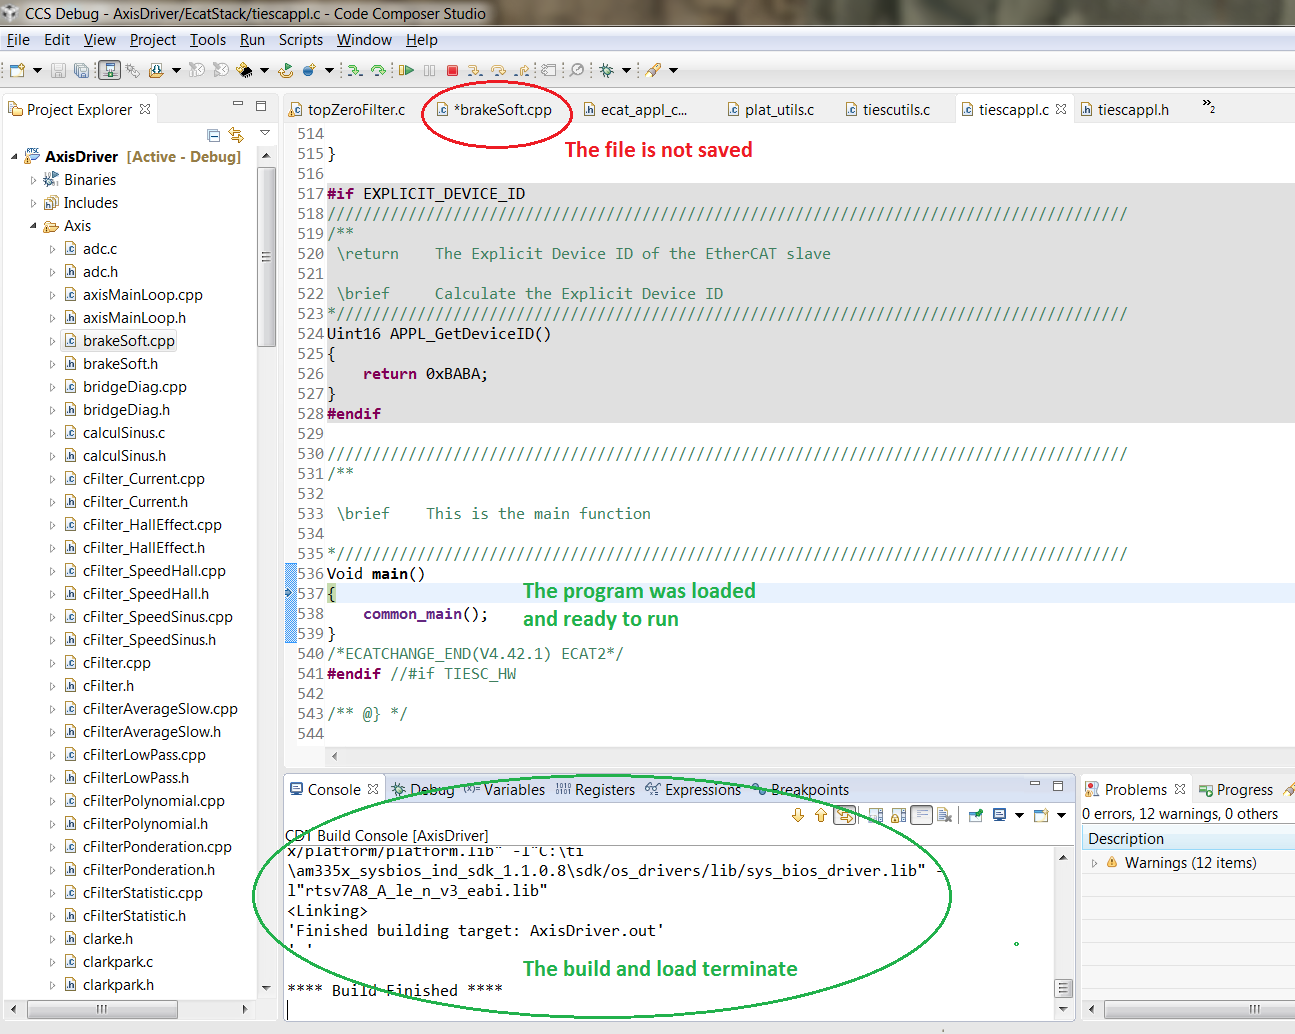Switch to the plat_utils.c tab
This screenshot has width=1295, height=1034.
coord(771,110)
